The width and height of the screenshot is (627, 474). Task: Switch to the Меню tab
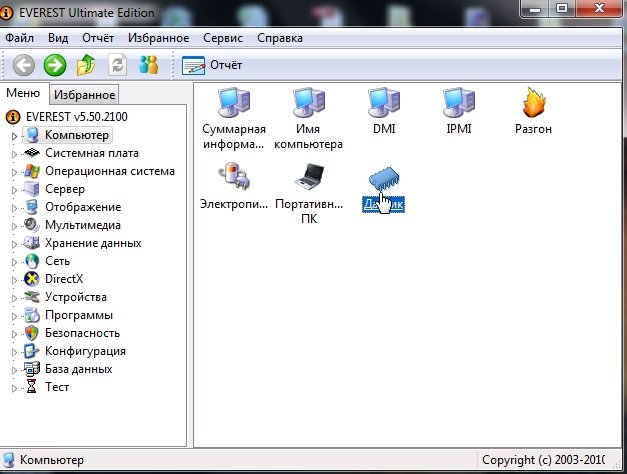click(23, 93)
